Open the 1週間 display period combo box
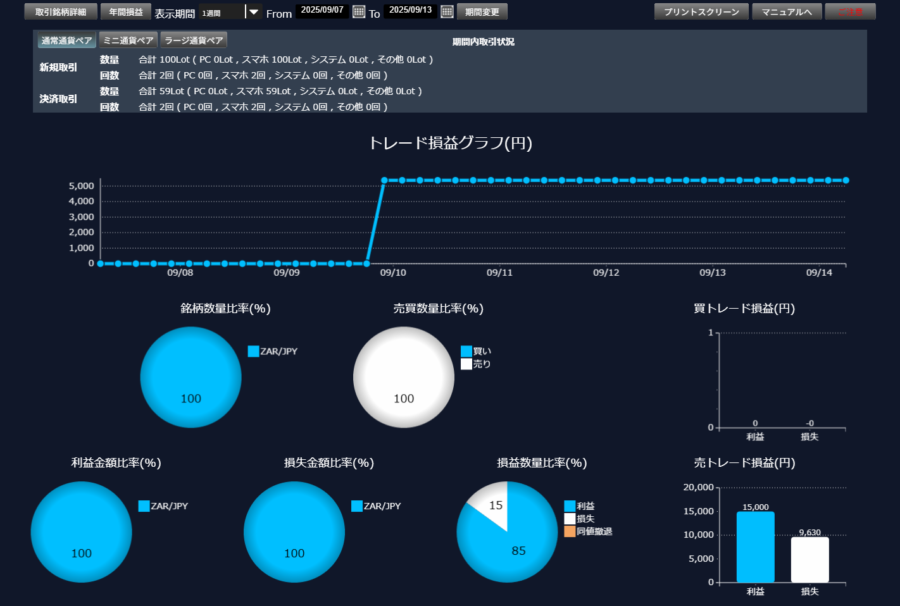 (220, 12)
